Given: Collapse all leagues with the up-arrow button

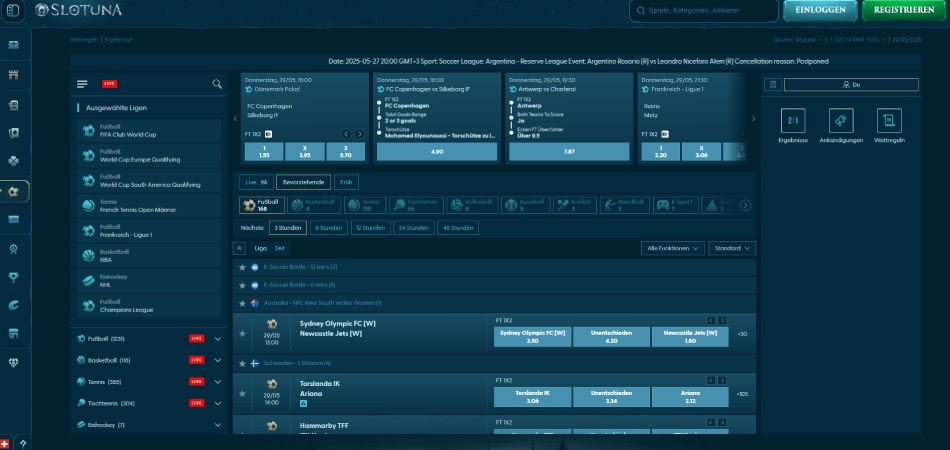Looking at the screenshot, I should 239,248.
